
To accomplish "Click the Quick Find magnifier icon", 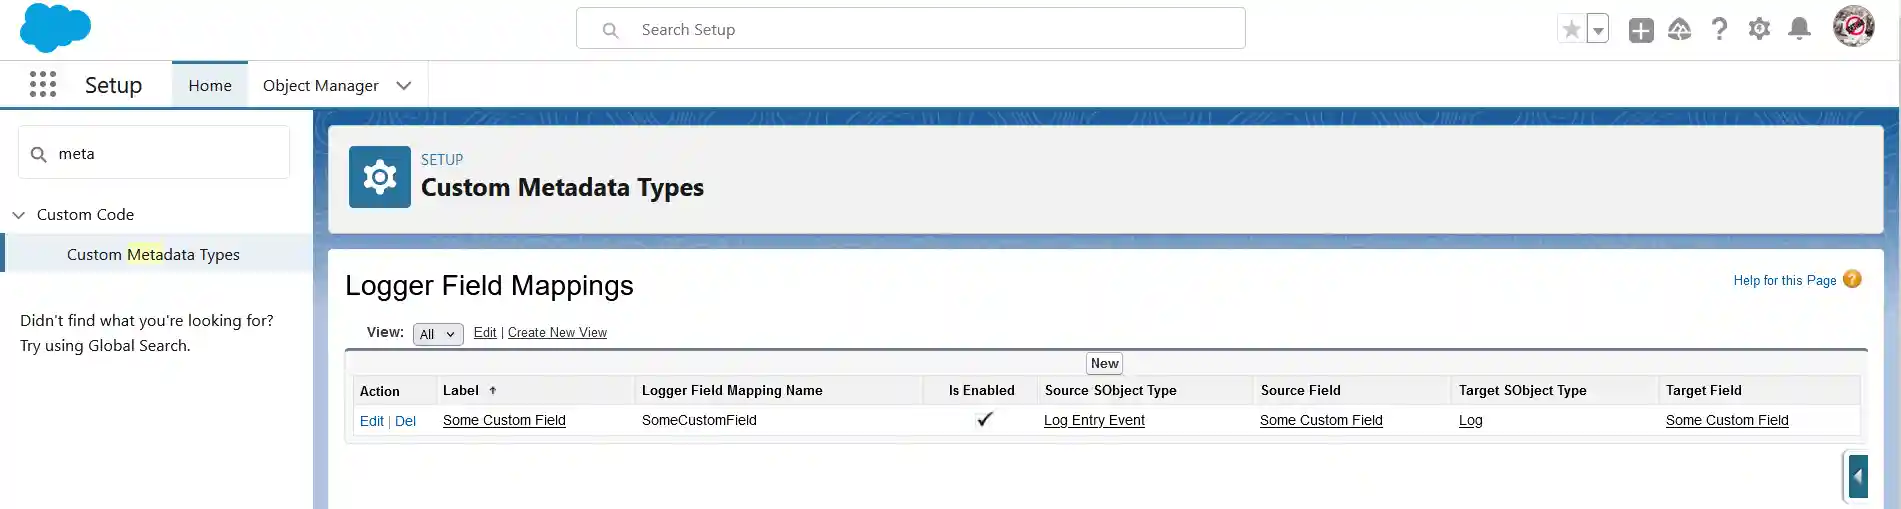I will [x=39, y=154].
